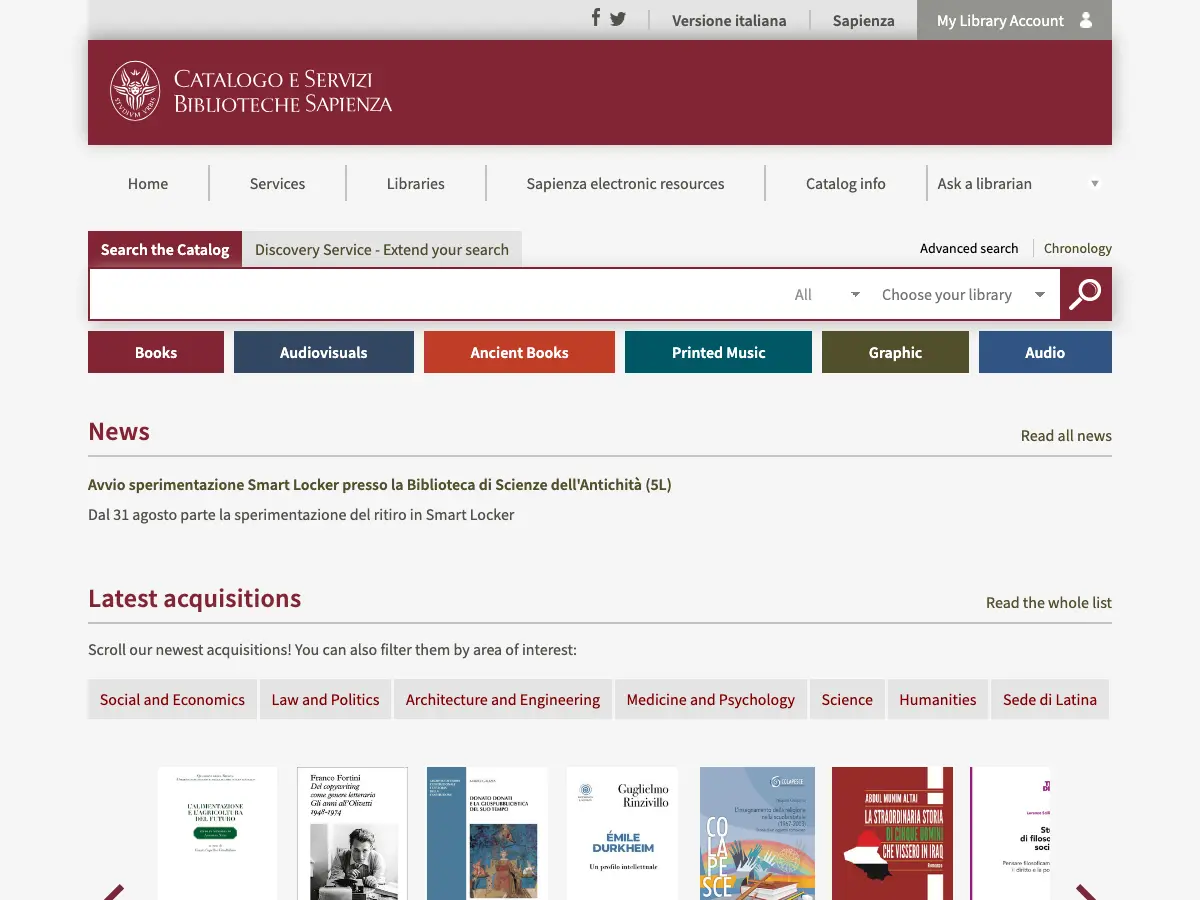Screen dimensions: 1200x900
Task: Open the Libraries menu
Action: (x=416, y=184)
